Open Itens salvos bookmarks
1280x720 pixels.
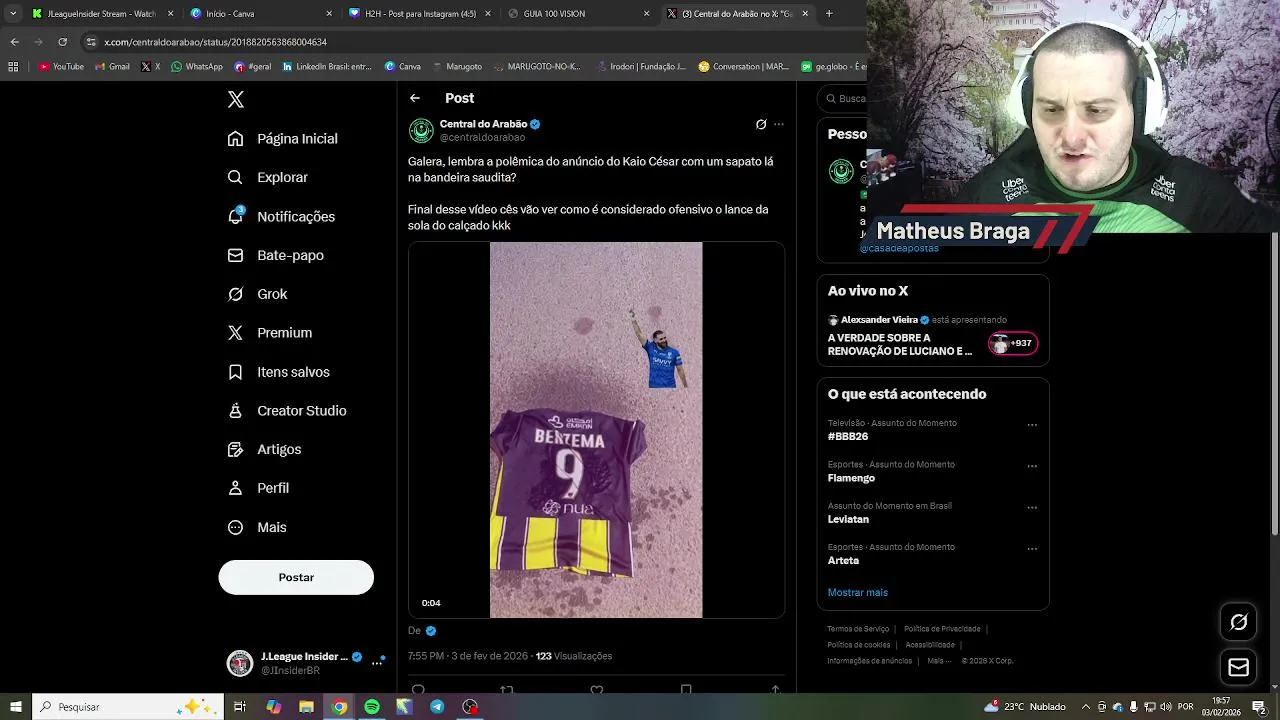tap(279, 372)
